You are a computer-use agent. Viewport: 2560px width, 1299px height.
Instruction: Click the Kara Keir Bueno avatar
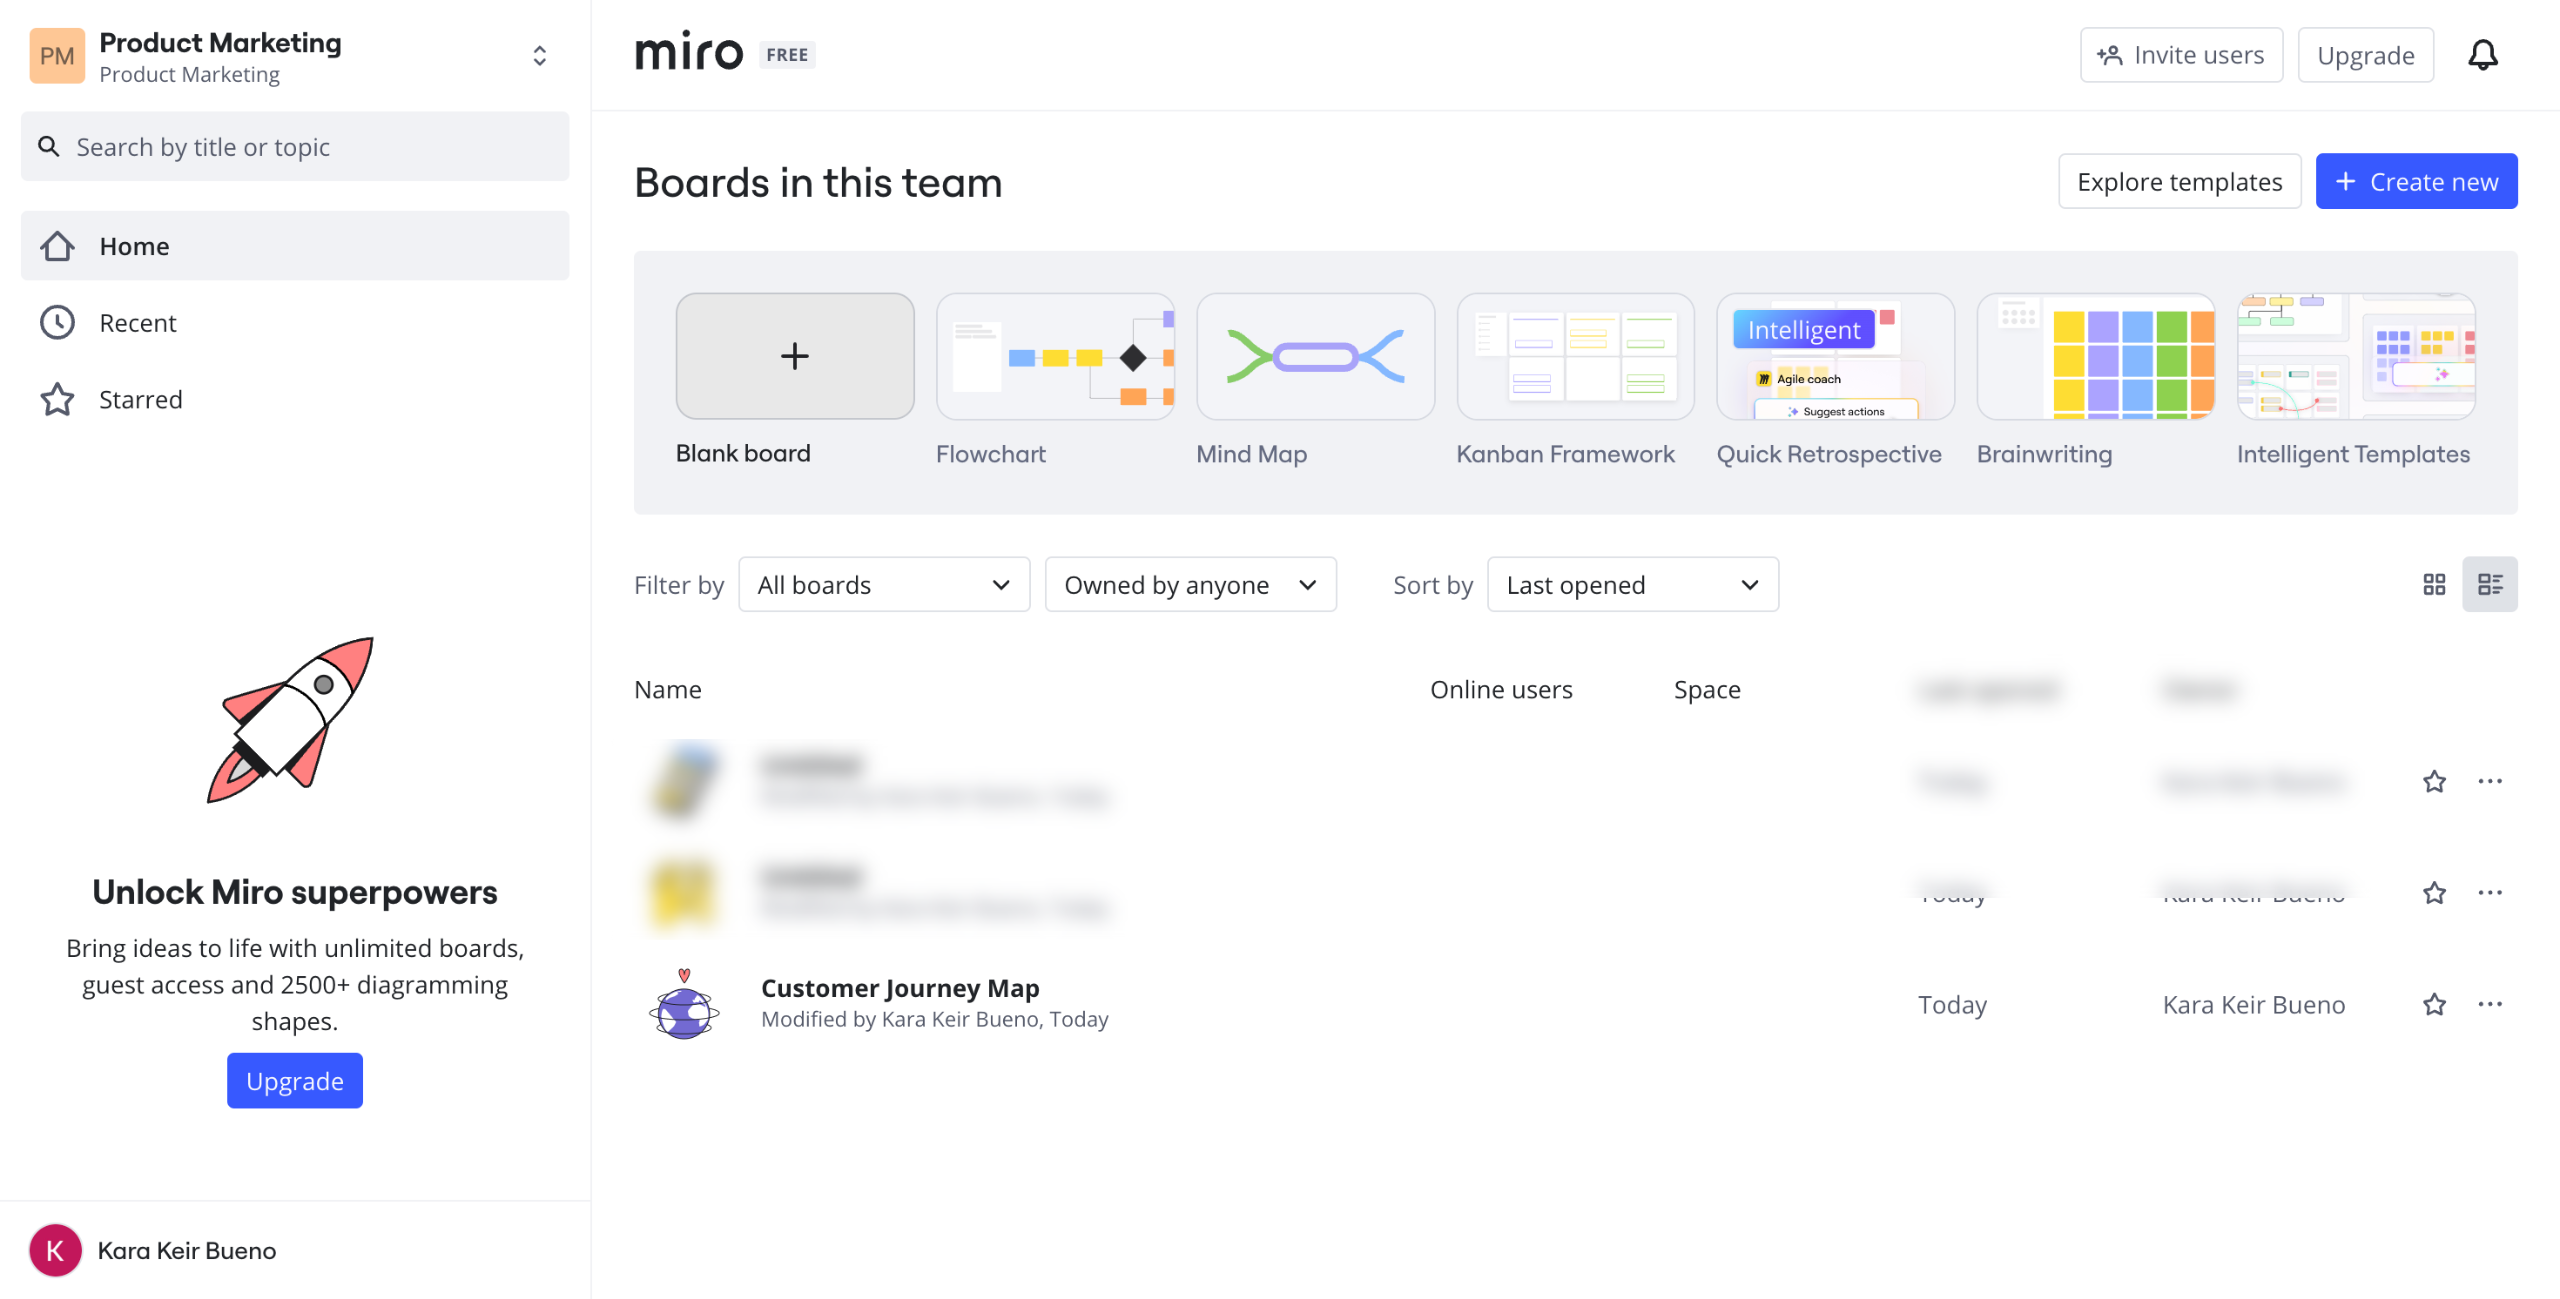coord(56,1250)
